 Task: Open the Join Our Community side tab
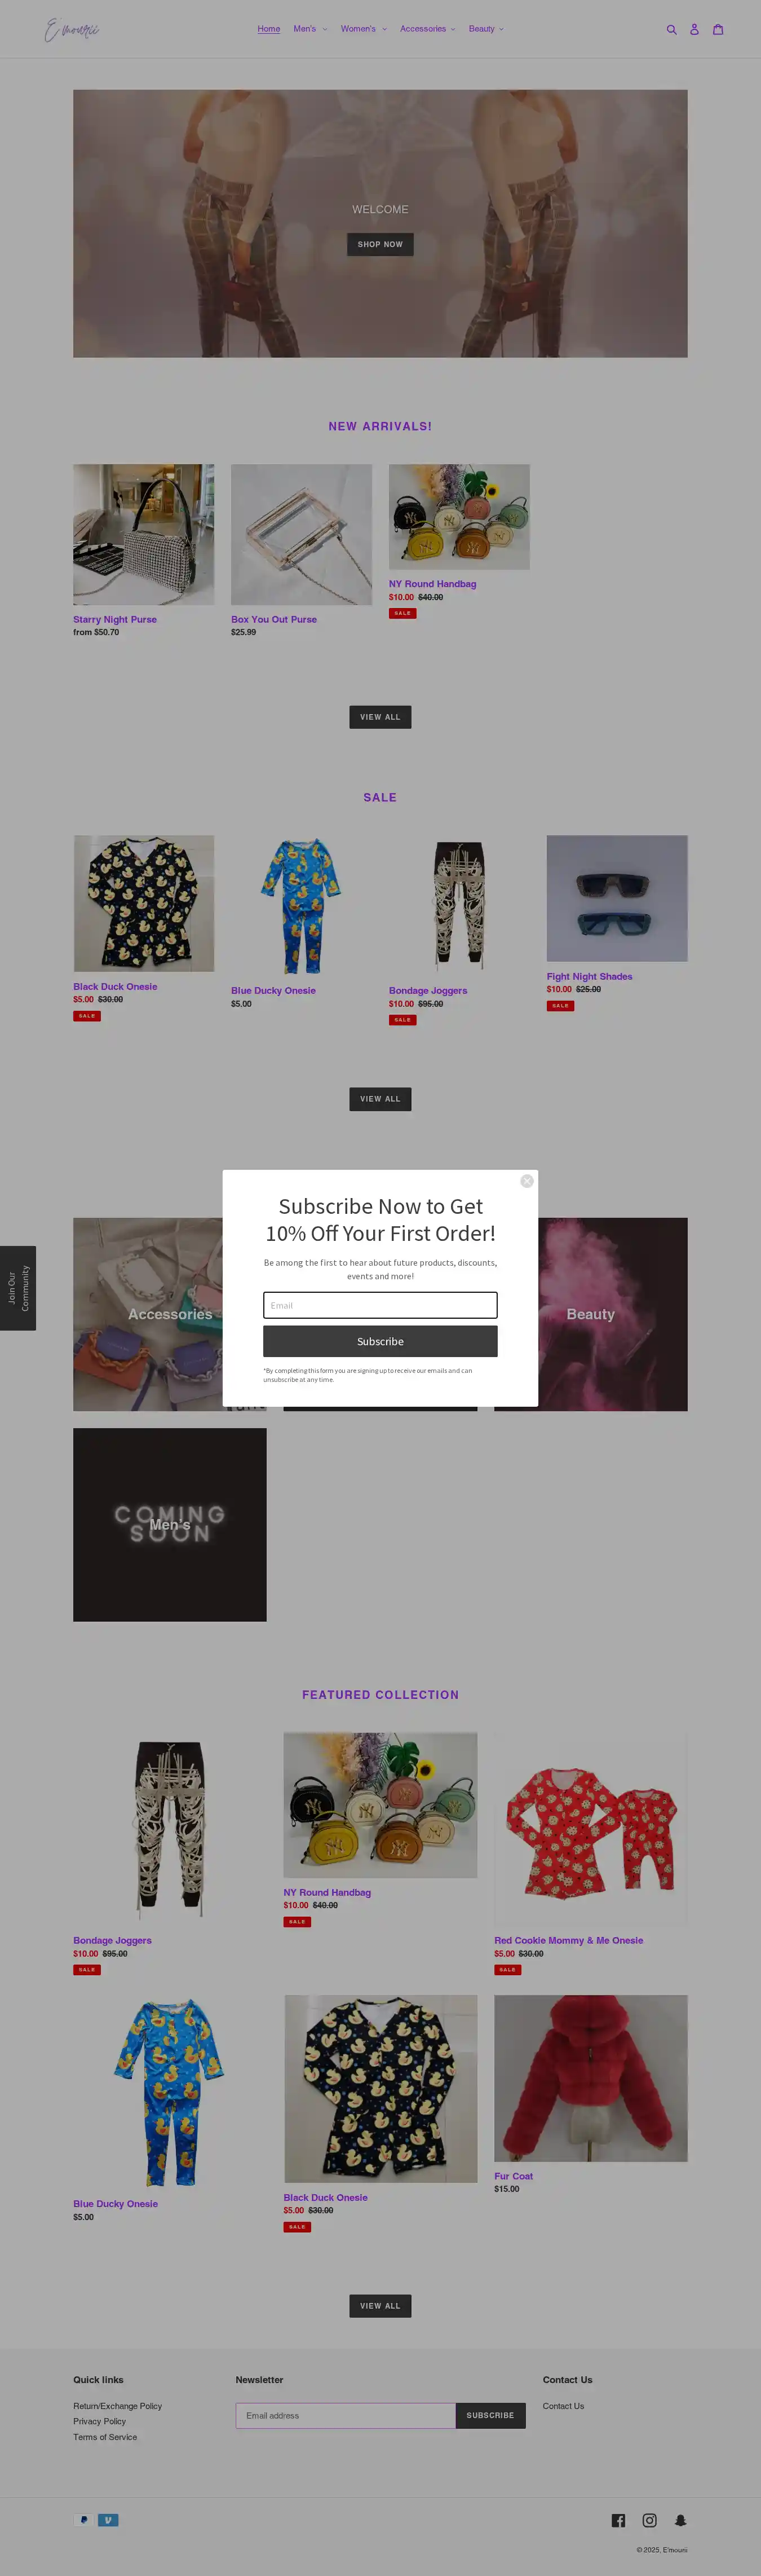18,1288
